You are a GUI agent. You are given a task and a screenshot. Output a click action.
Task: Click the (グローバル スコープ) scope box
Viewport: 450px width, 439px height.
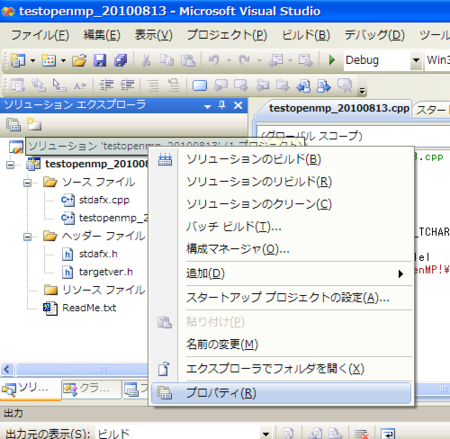(353, 135)
